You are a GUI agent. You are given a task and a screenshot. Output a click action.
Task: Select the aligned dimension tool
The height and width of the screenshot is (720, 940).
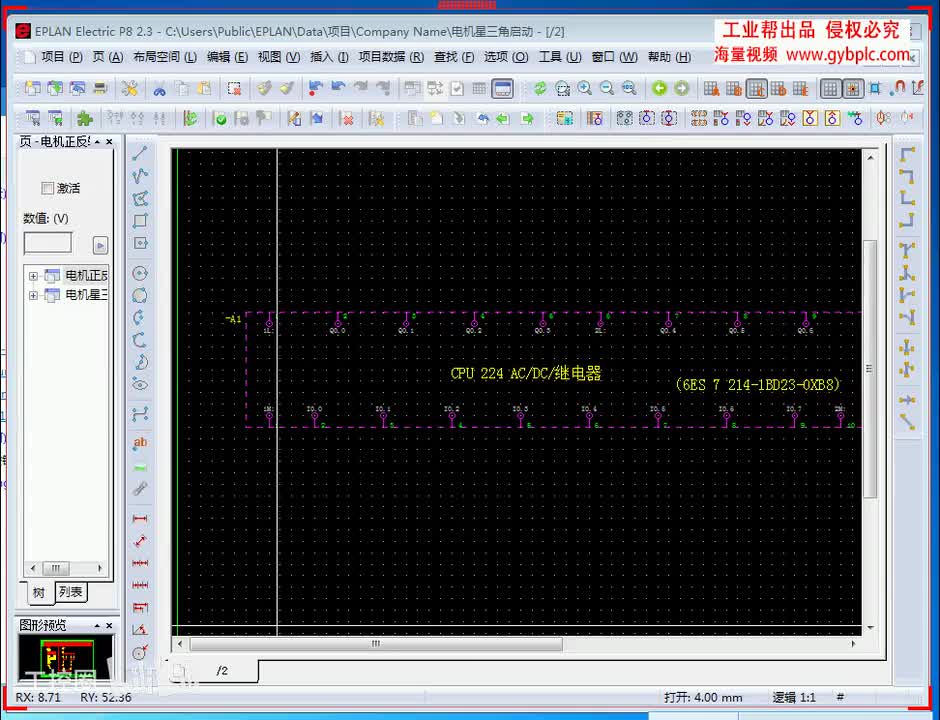coord(140,541)
